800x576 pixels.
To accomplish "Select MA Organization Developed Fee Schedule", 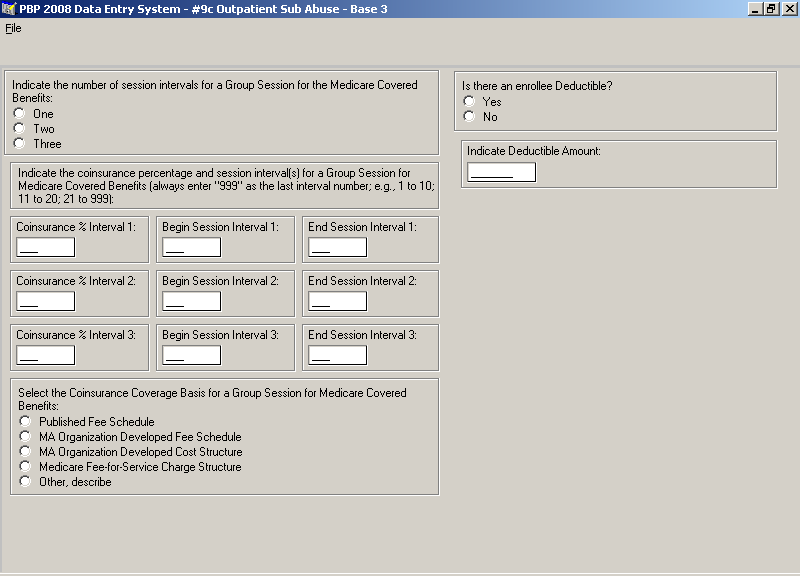I will pyautogui.click(x=25, y=436).
